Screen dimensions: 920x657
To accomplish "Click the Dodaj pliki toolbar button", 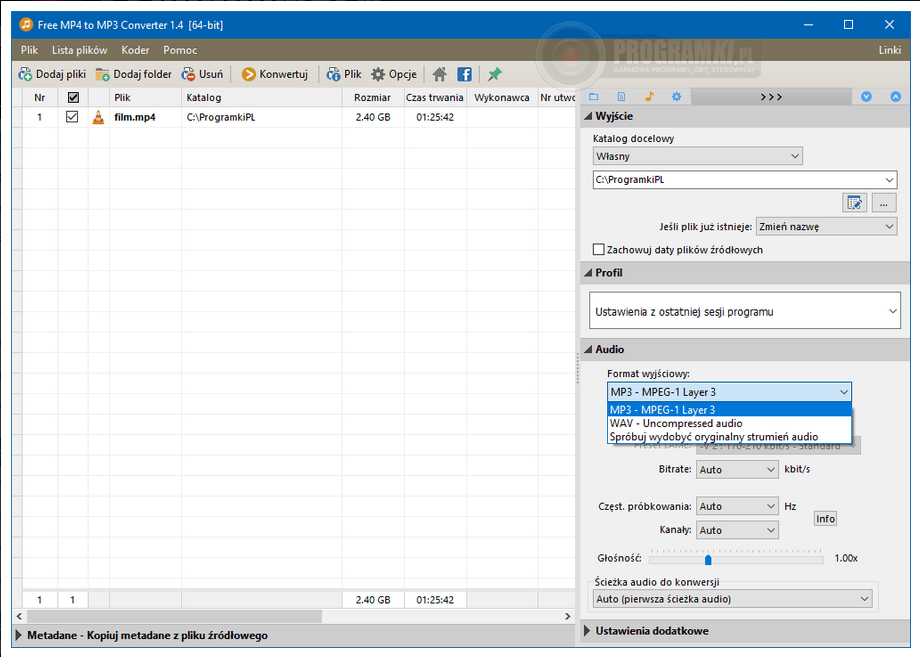I will tap(52, 74).
